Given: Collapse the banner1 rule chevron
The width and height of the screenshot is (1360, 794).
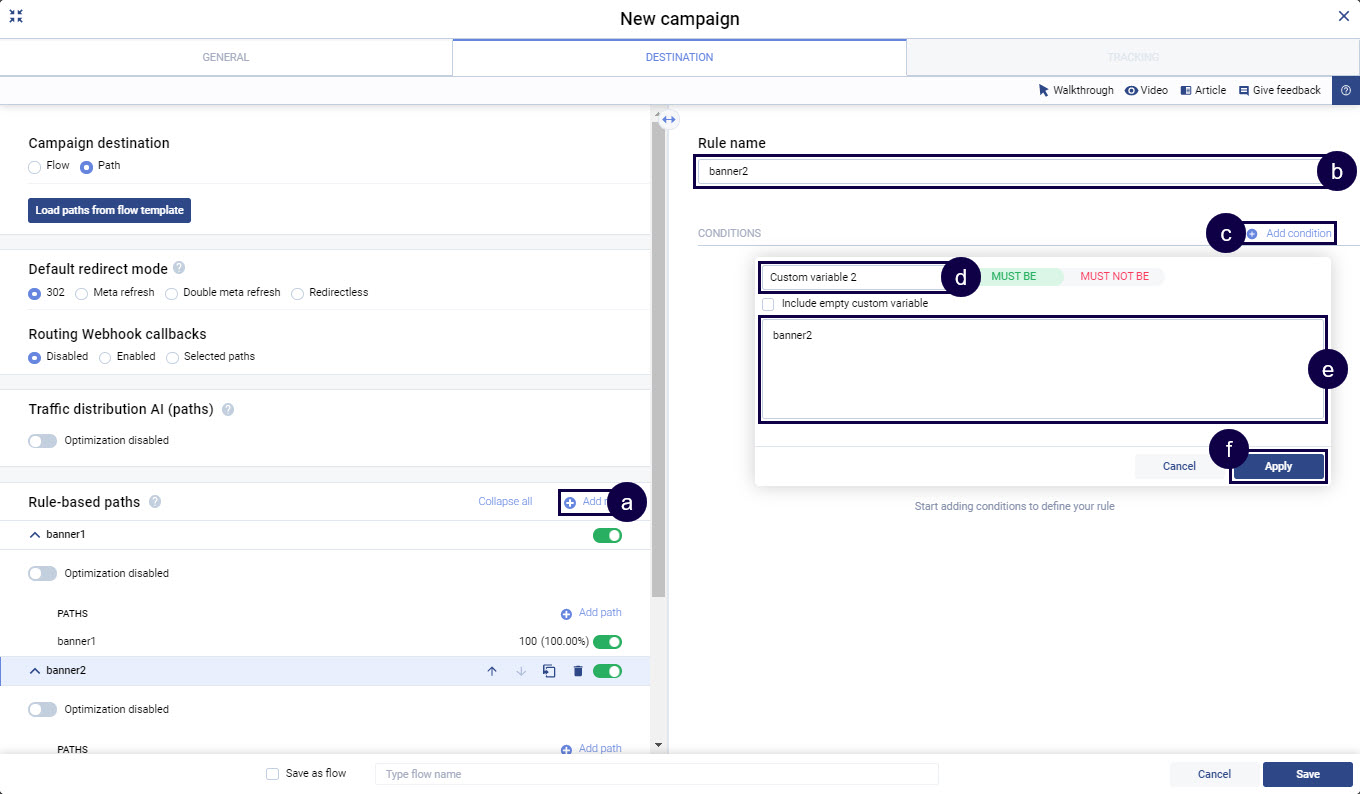Looking at the screenshot, I should [36, 535].
